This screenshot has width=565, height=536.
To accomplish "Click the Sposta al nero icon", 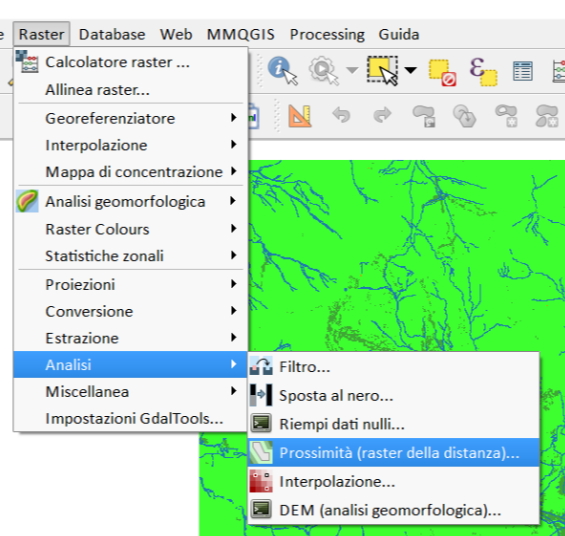I will point(261,395).
